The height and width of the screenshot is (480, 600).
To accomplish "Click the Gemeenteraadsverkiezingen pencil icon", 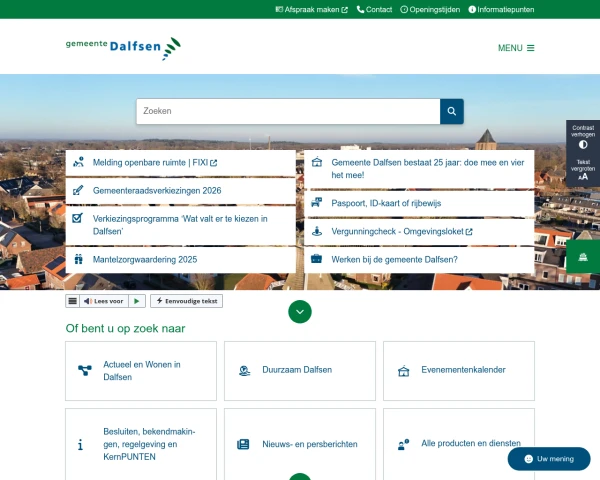I will tap(78, 190).
